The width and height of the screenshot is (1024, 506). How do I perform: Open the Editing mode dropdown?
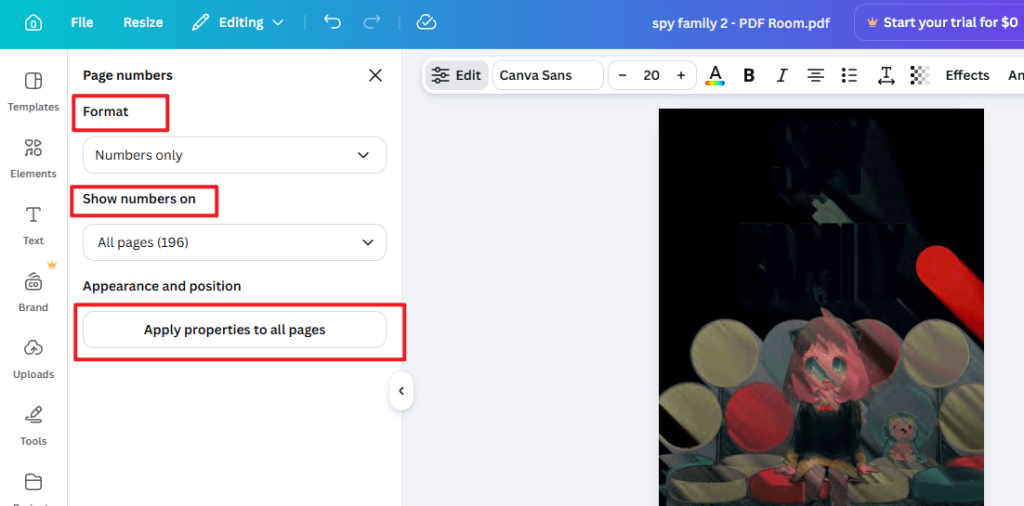238,23
